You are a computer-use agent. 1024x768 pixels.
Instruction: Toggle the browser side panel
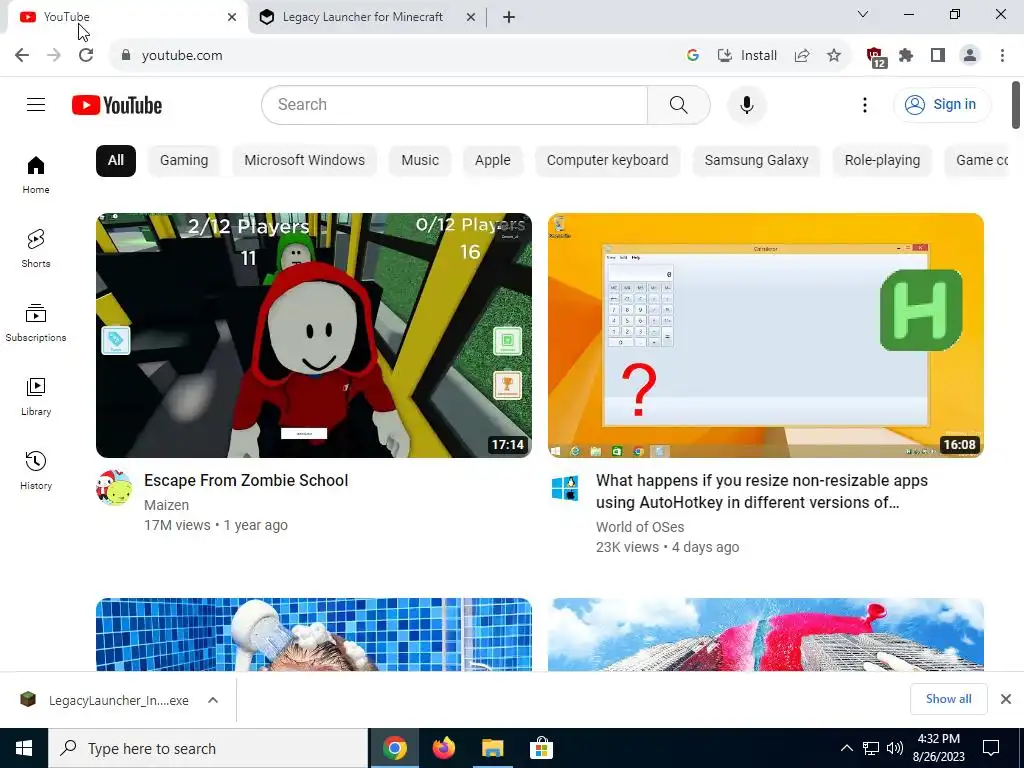938,56
